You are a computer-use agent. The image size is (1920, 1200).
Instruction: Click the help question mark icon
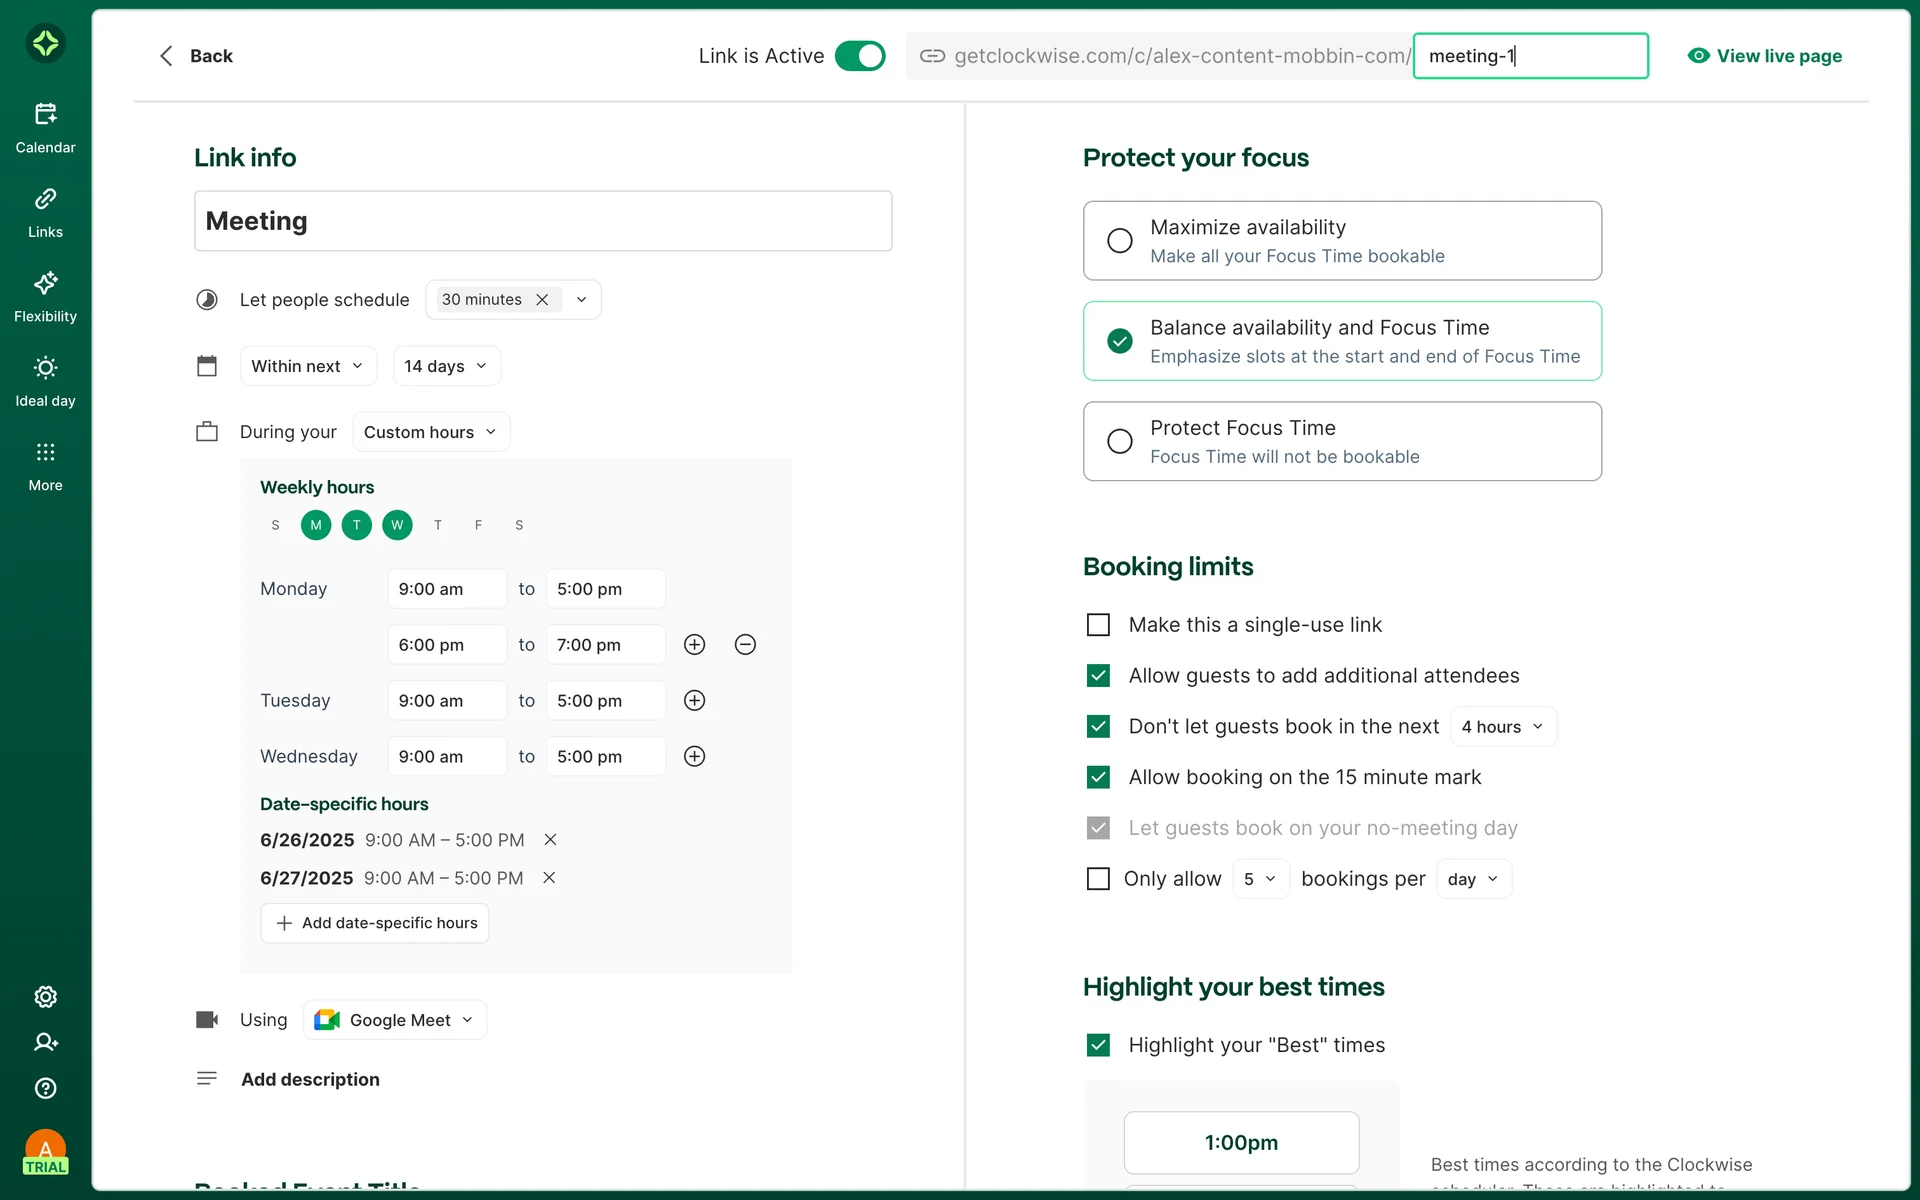(x=45, y=1088)
